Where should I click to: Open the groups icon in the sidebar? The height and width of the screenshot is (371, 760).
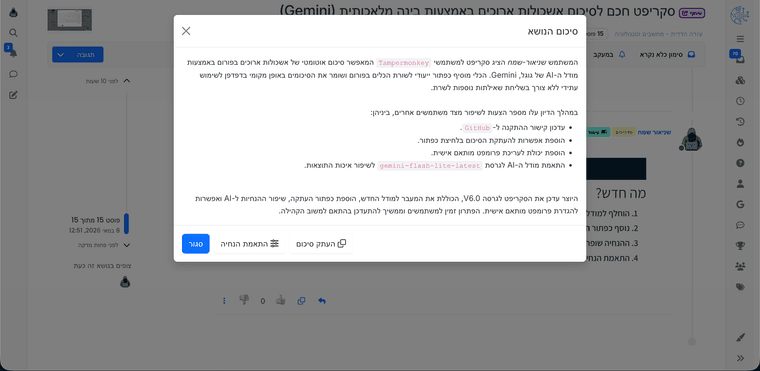[x=740, y=266]
